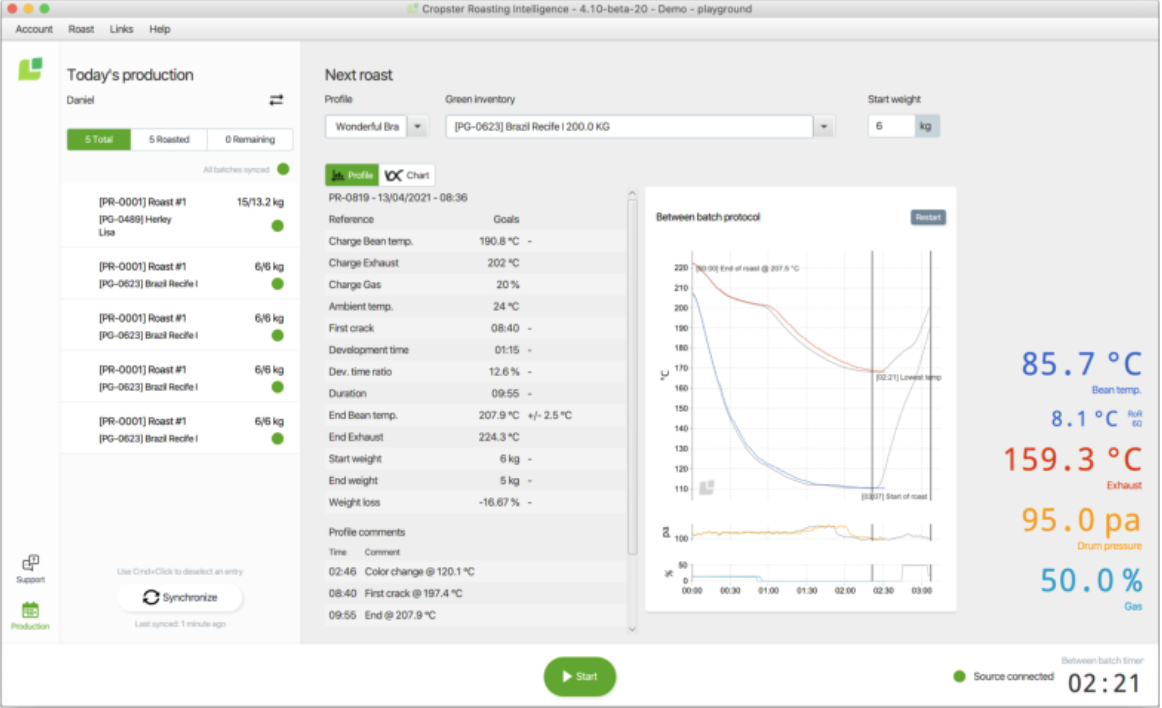Screen dimensions: 1162x708
Task: Click the kg unit button
Action: pos(927,126)
